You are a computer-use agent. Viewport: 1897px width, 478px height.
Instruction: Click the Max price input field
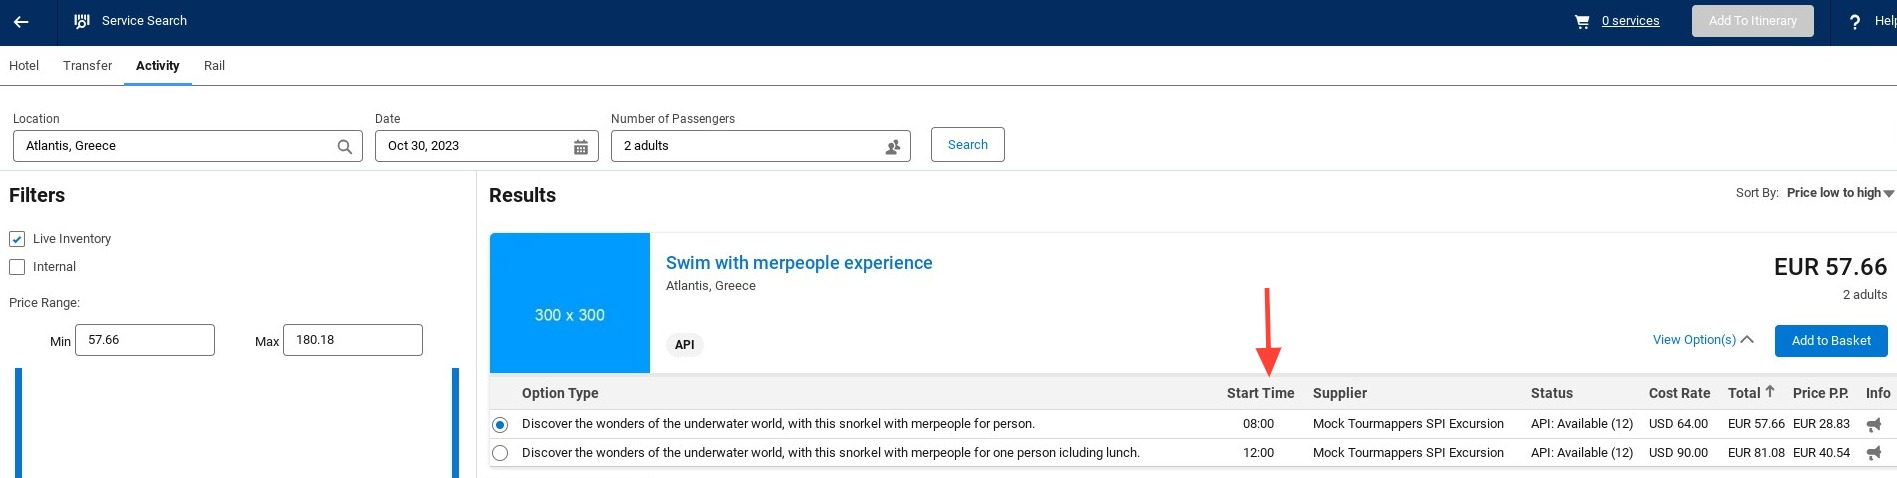point(352,340)
